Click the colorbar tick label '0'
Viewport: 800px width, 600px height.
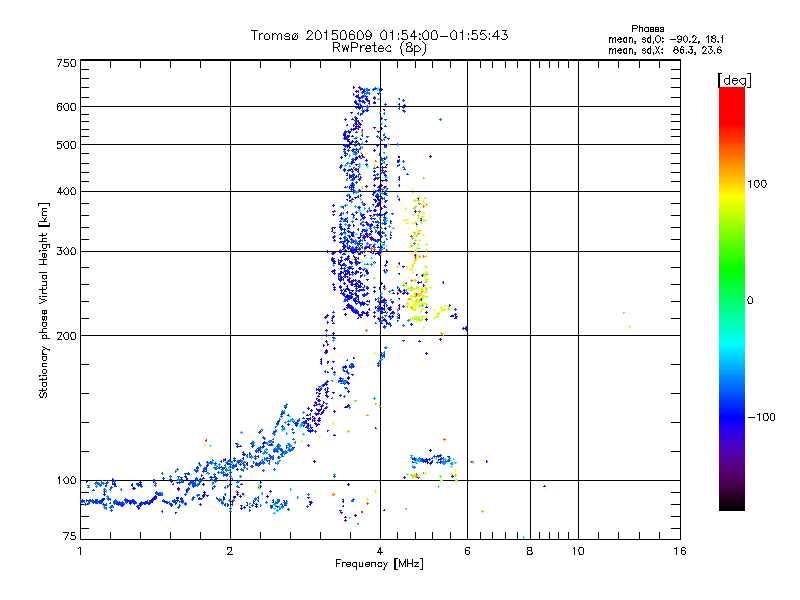tap(749, 301)
